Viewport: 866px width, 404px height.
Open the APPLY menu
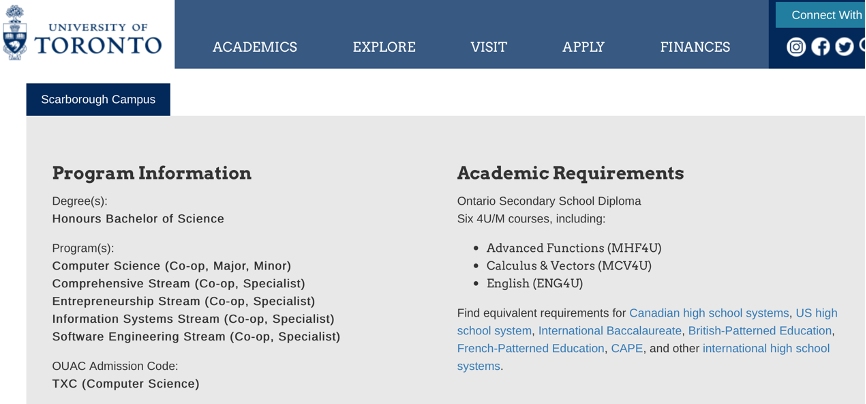coord(583,47)
